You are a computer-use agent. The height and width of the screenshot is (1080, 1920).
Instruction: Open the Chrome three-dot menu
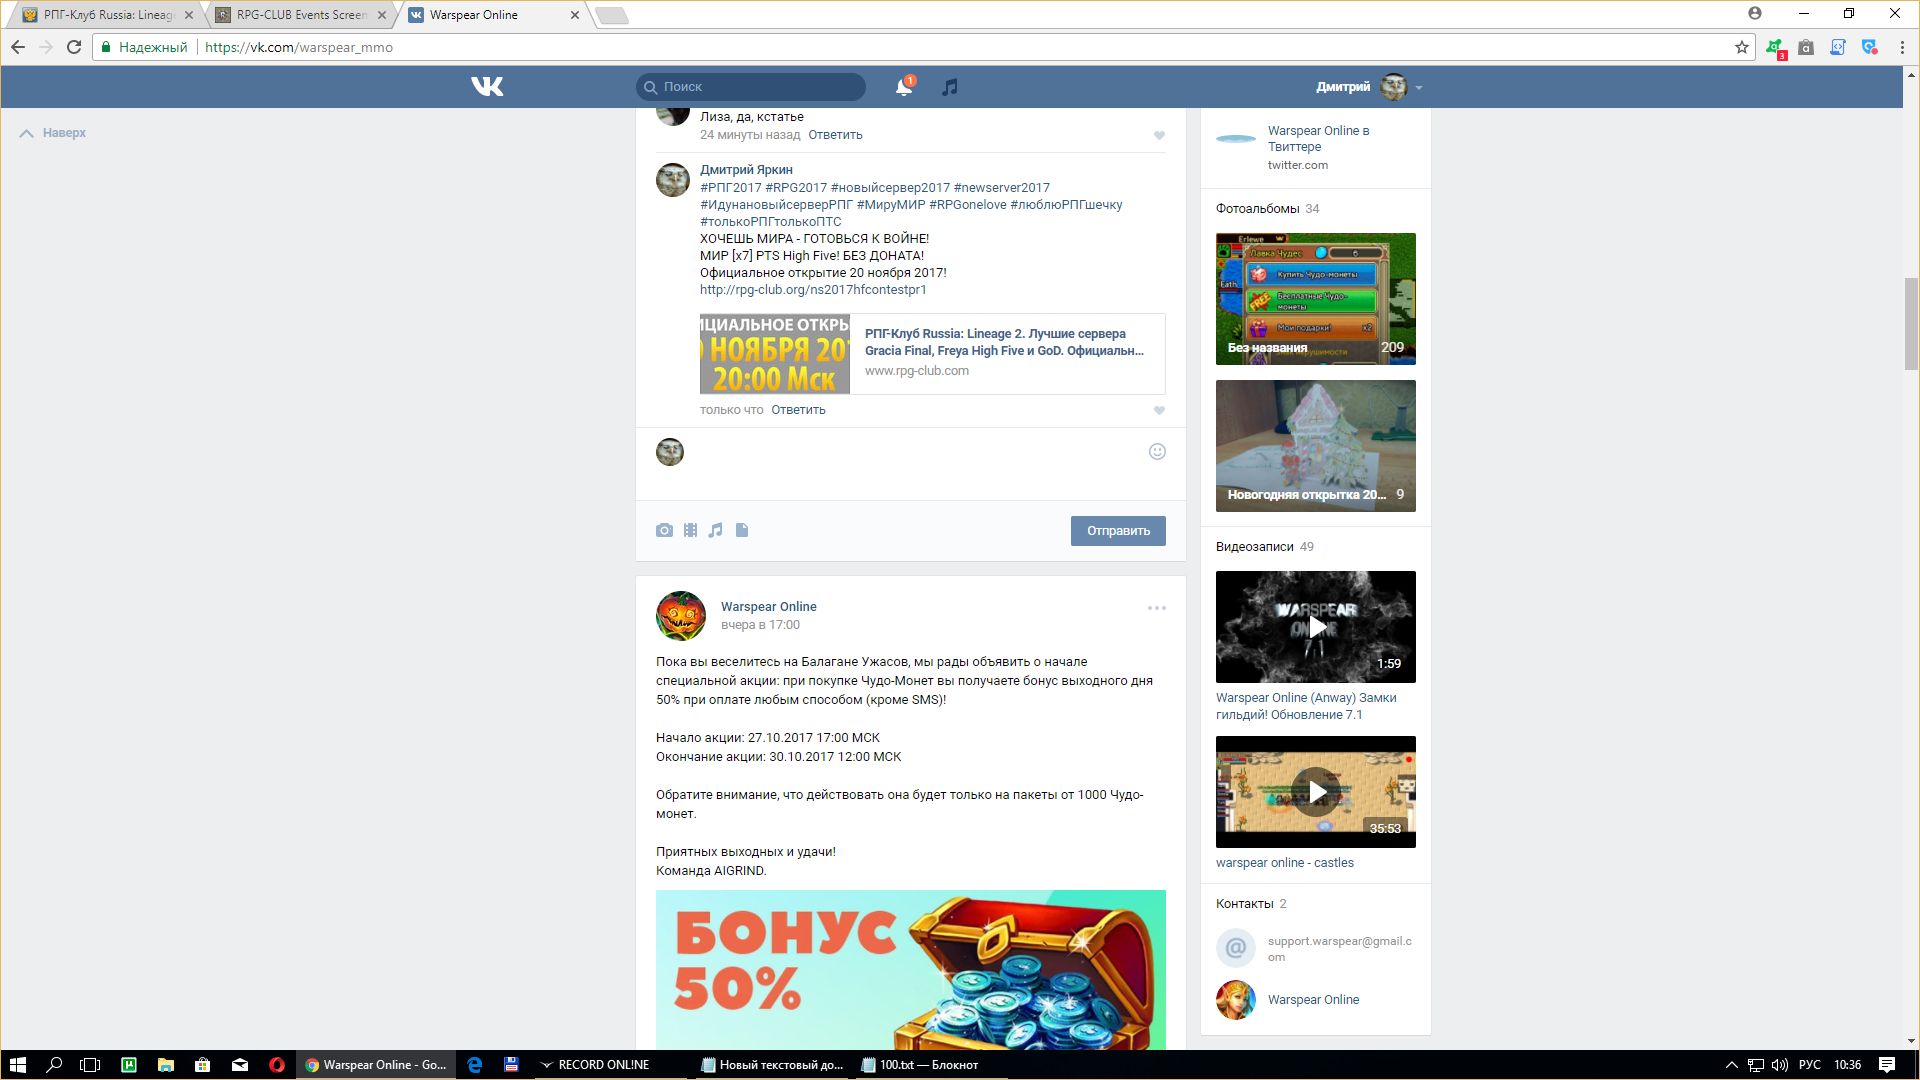tap(1902, 47)
